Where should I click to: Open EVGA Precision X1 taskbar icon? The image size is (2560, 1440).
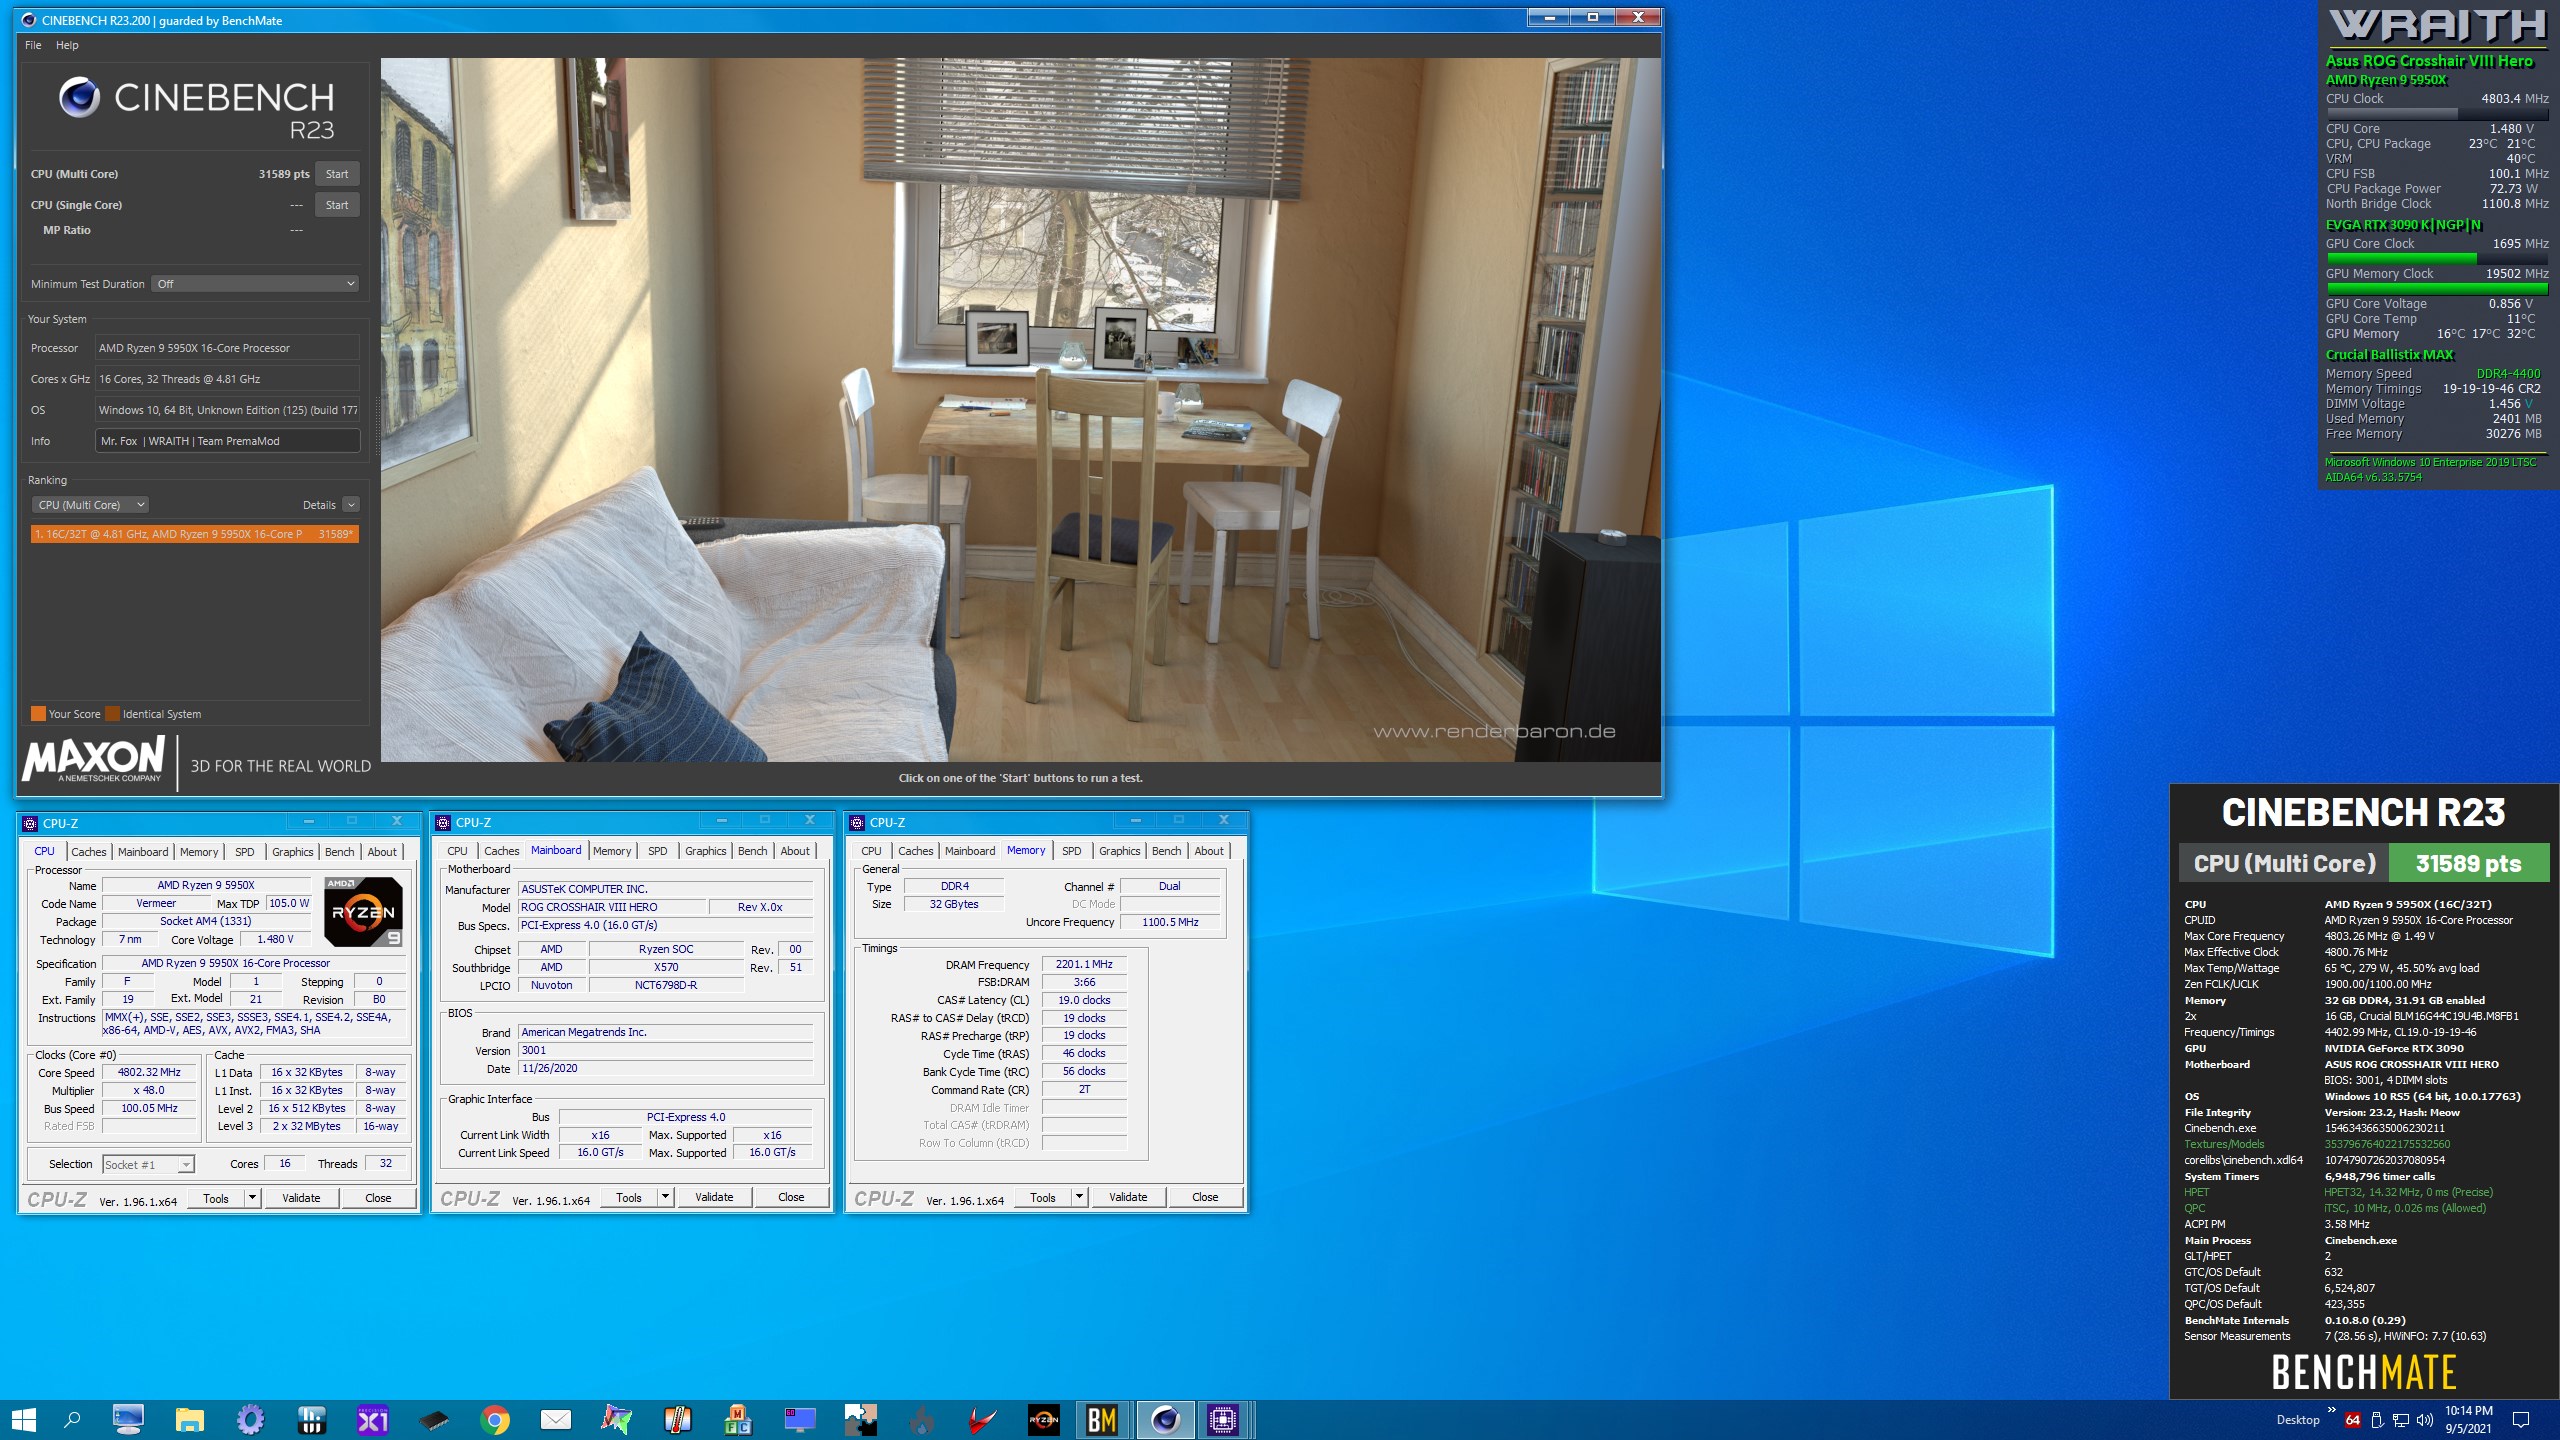click(372, 1420)
